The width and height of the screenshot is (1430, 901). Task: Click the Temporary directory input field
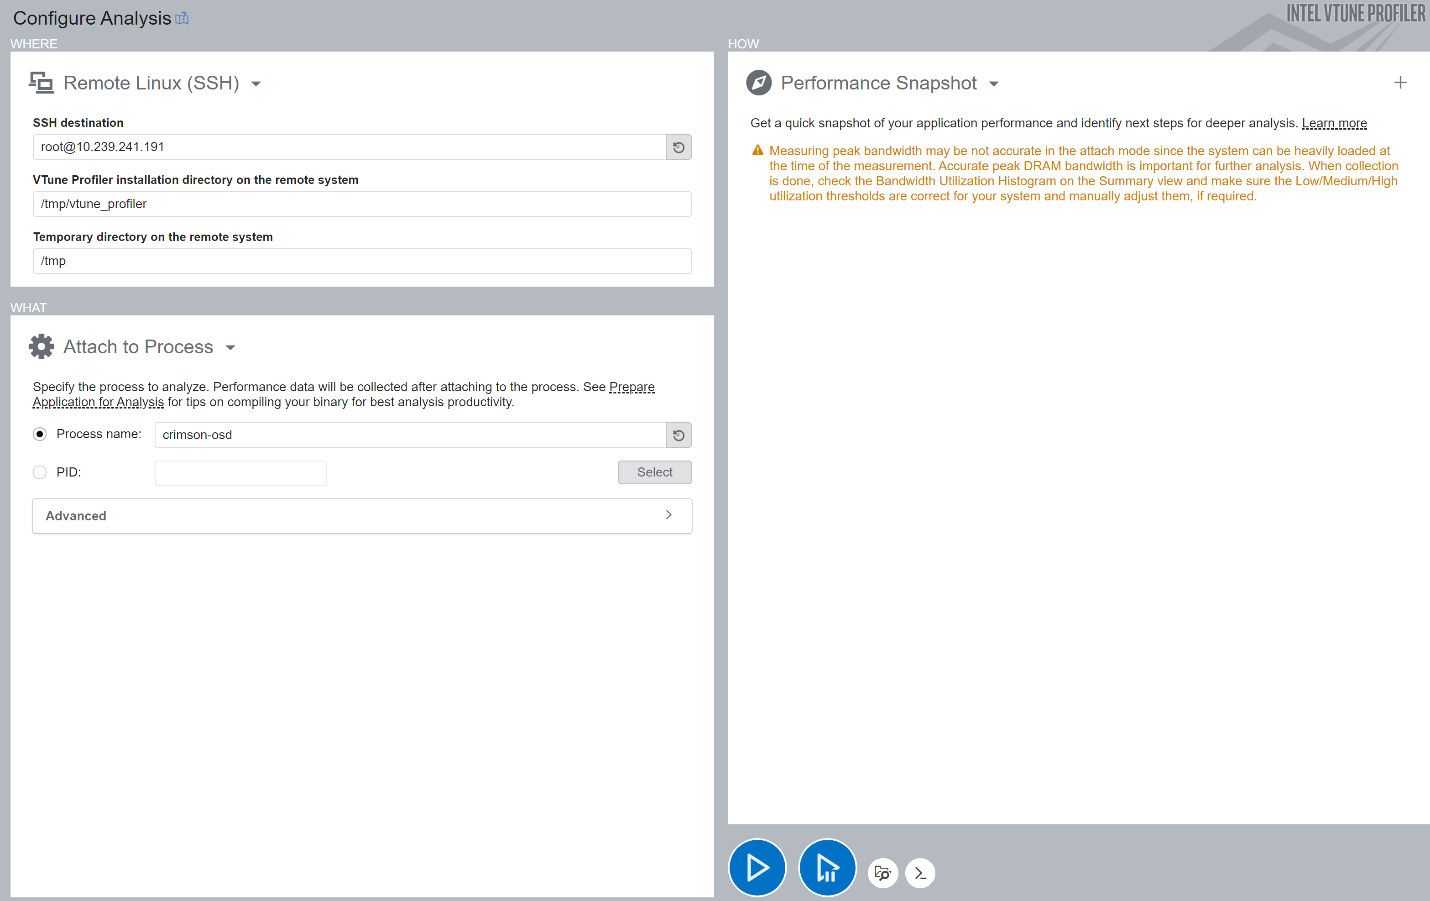point(362,261)
